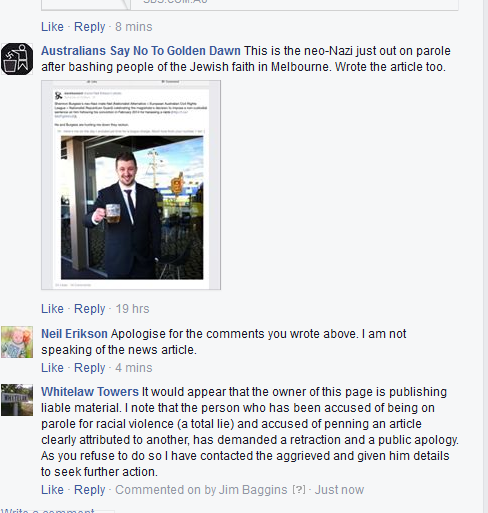Open Whitelaw Towers profile picture
Viewport: 488px width, 513px height.
[x=17, y=400]
